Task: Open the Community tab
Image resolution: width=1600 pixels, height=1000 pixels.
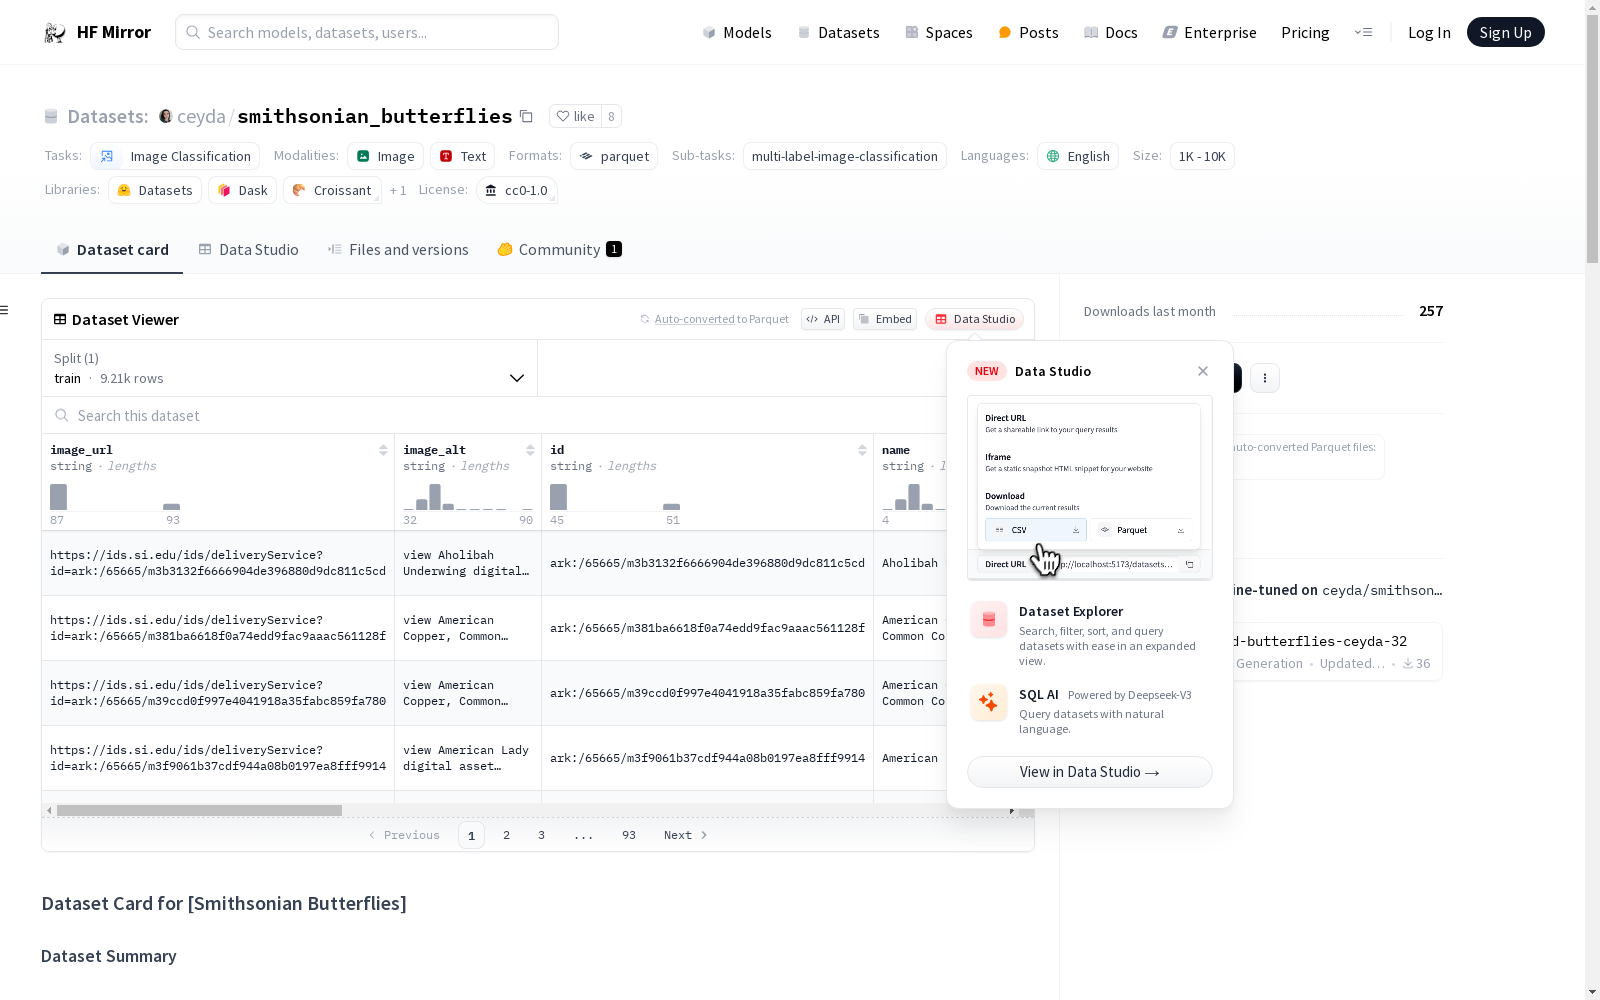Action: (559, 250)
